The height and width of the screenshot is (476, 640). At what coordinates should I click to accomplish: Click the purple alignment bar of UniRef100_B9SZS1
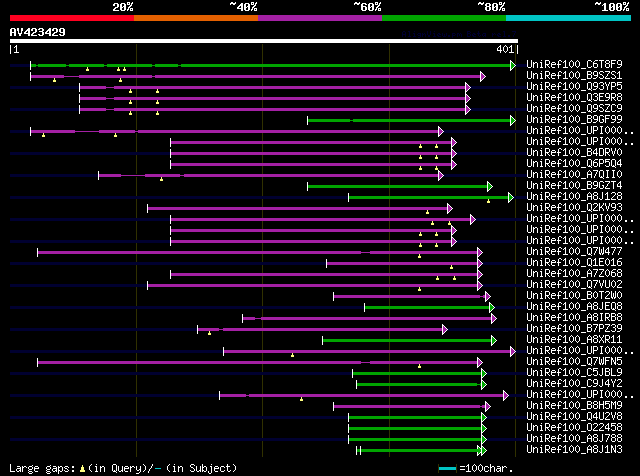[x=256, y=76]
